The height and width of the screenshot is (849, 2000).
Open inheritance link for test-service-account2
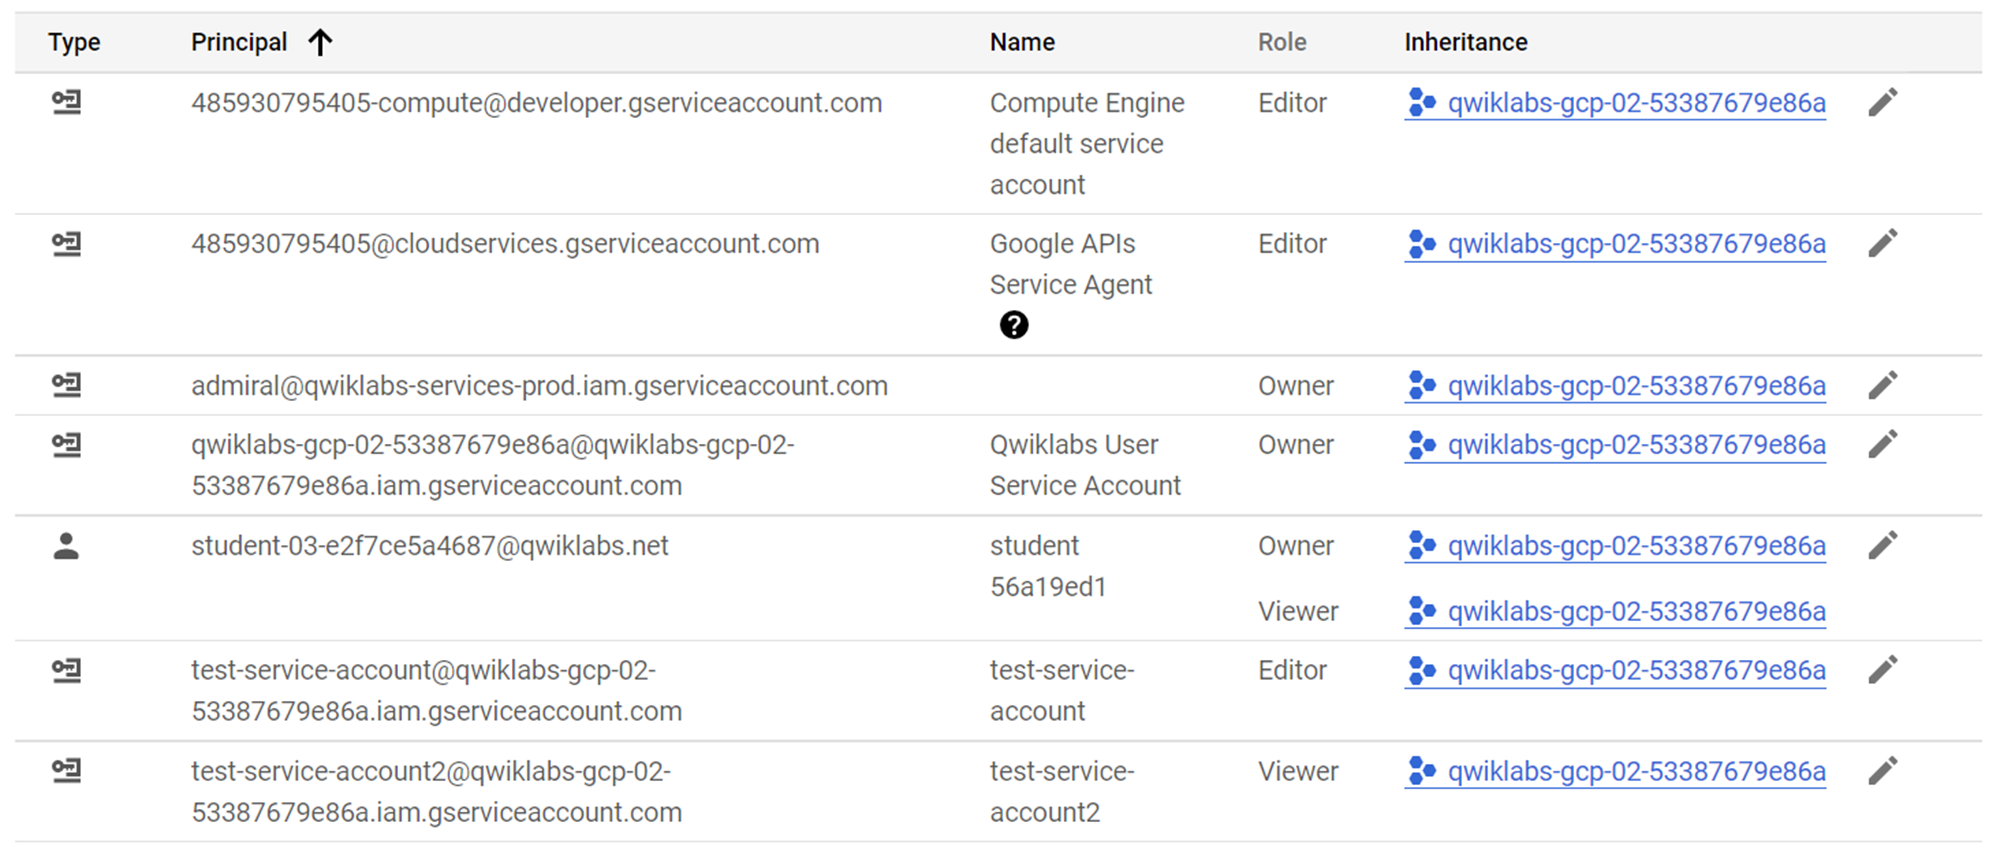1636,771
